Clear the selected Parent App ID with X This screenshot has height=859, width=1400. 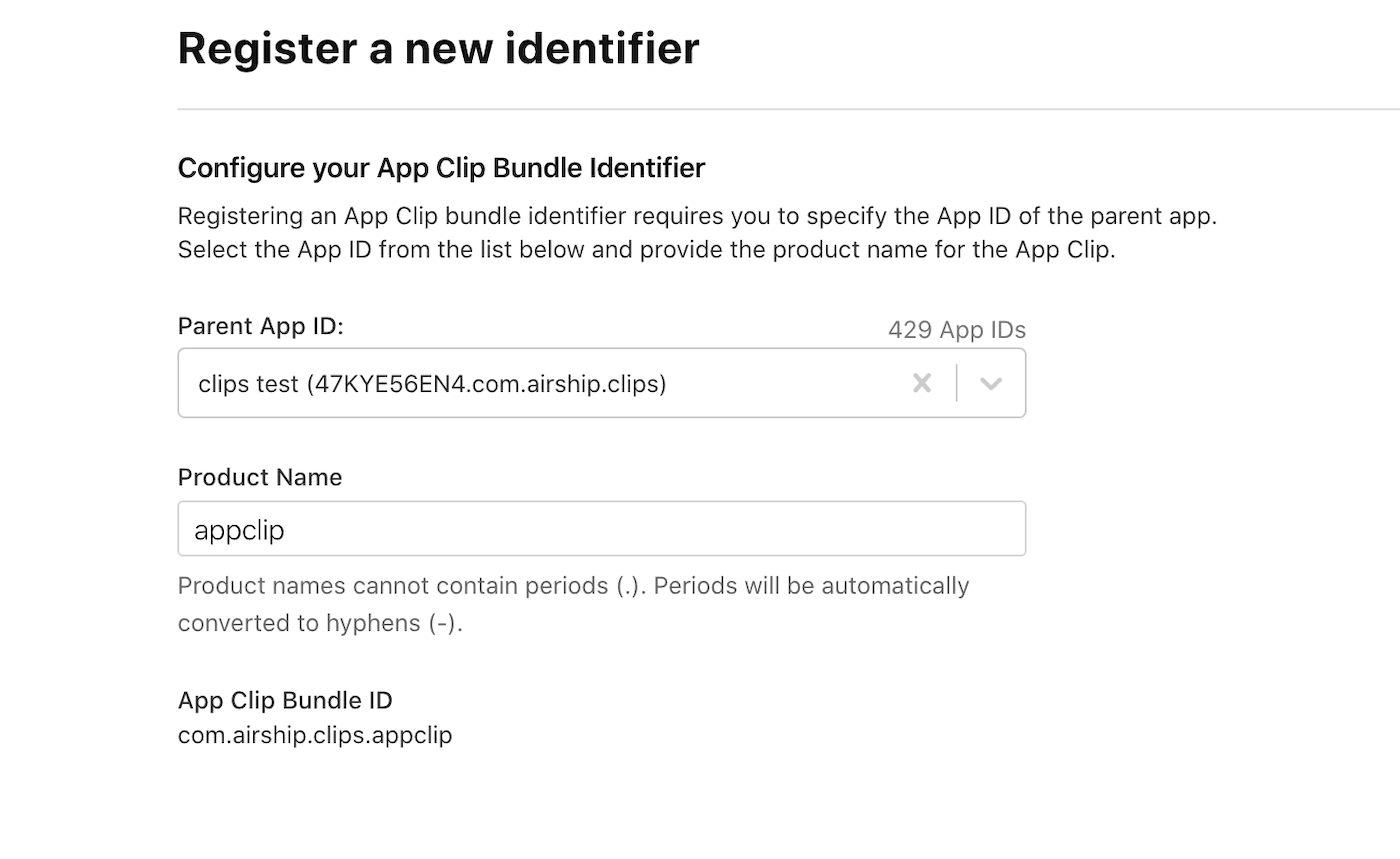pos(922,383)
